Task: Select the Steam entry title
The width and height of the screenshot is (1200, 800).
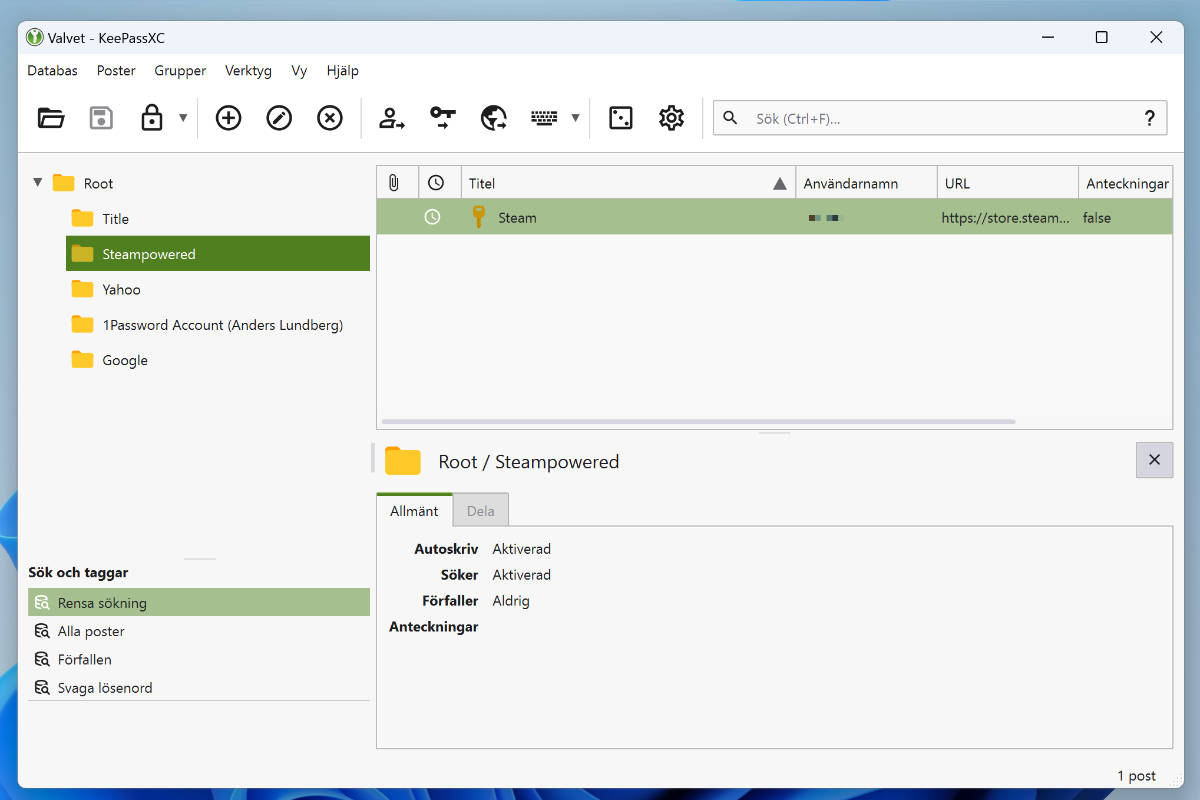Action: click(517, 218)
